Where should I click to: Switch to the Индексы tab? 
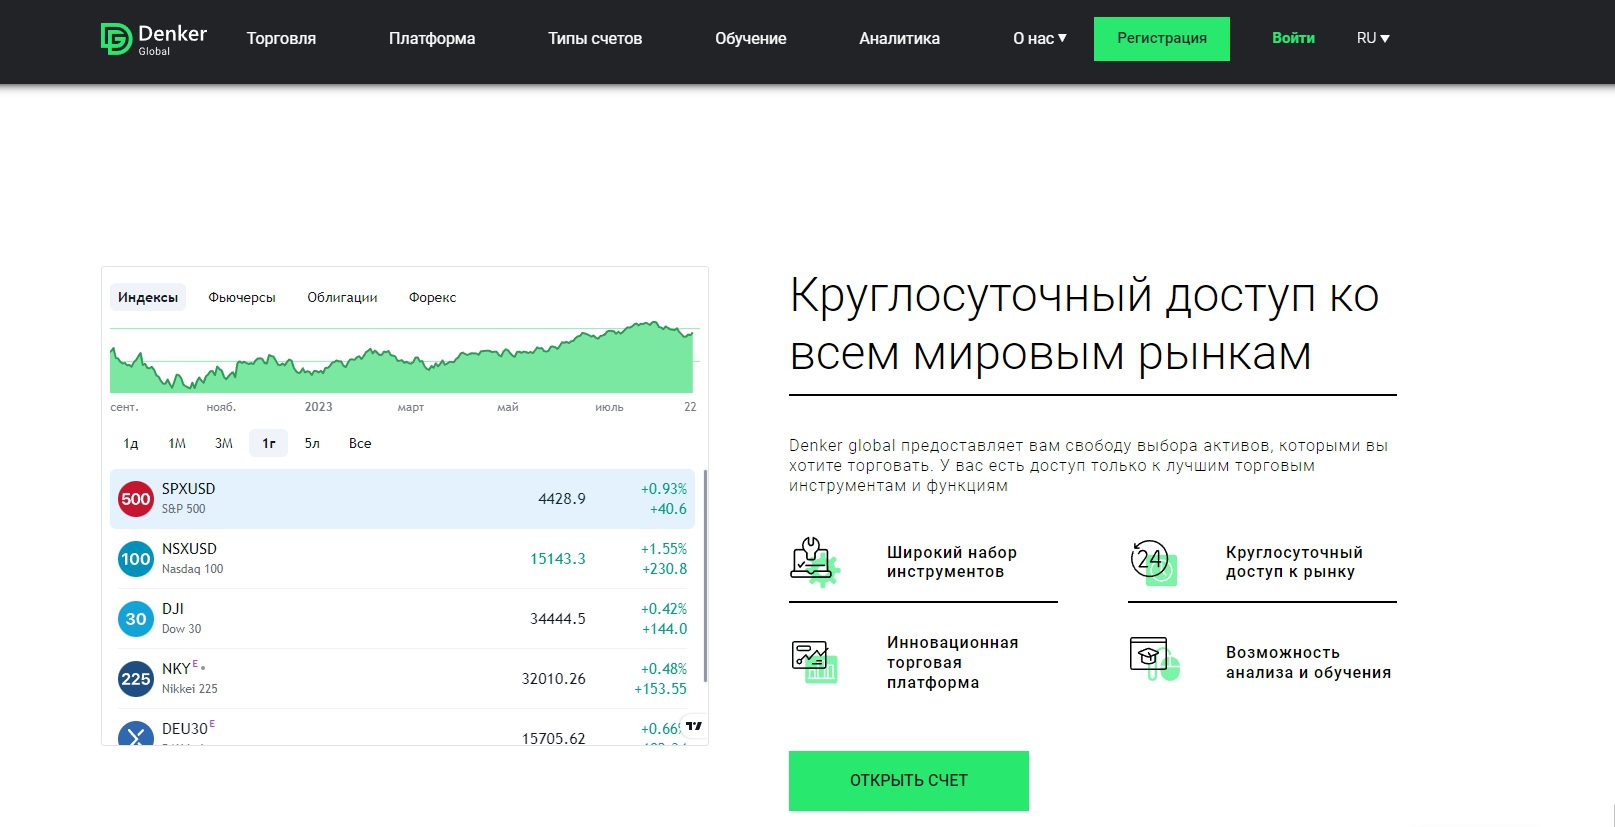coord(148,297)
